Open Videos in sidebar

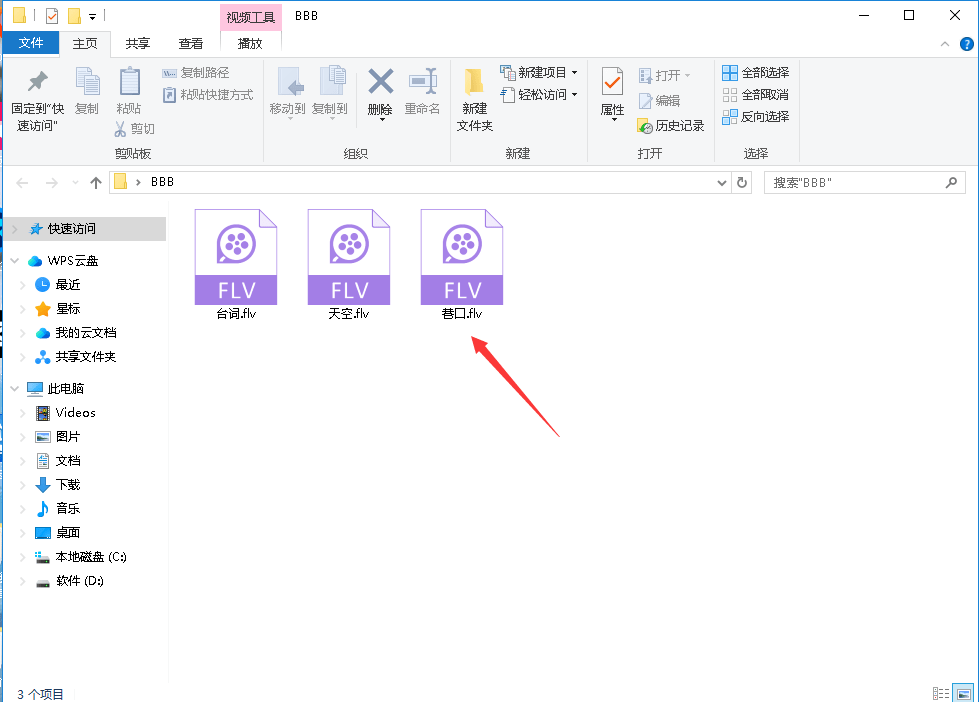coord(66,413)
